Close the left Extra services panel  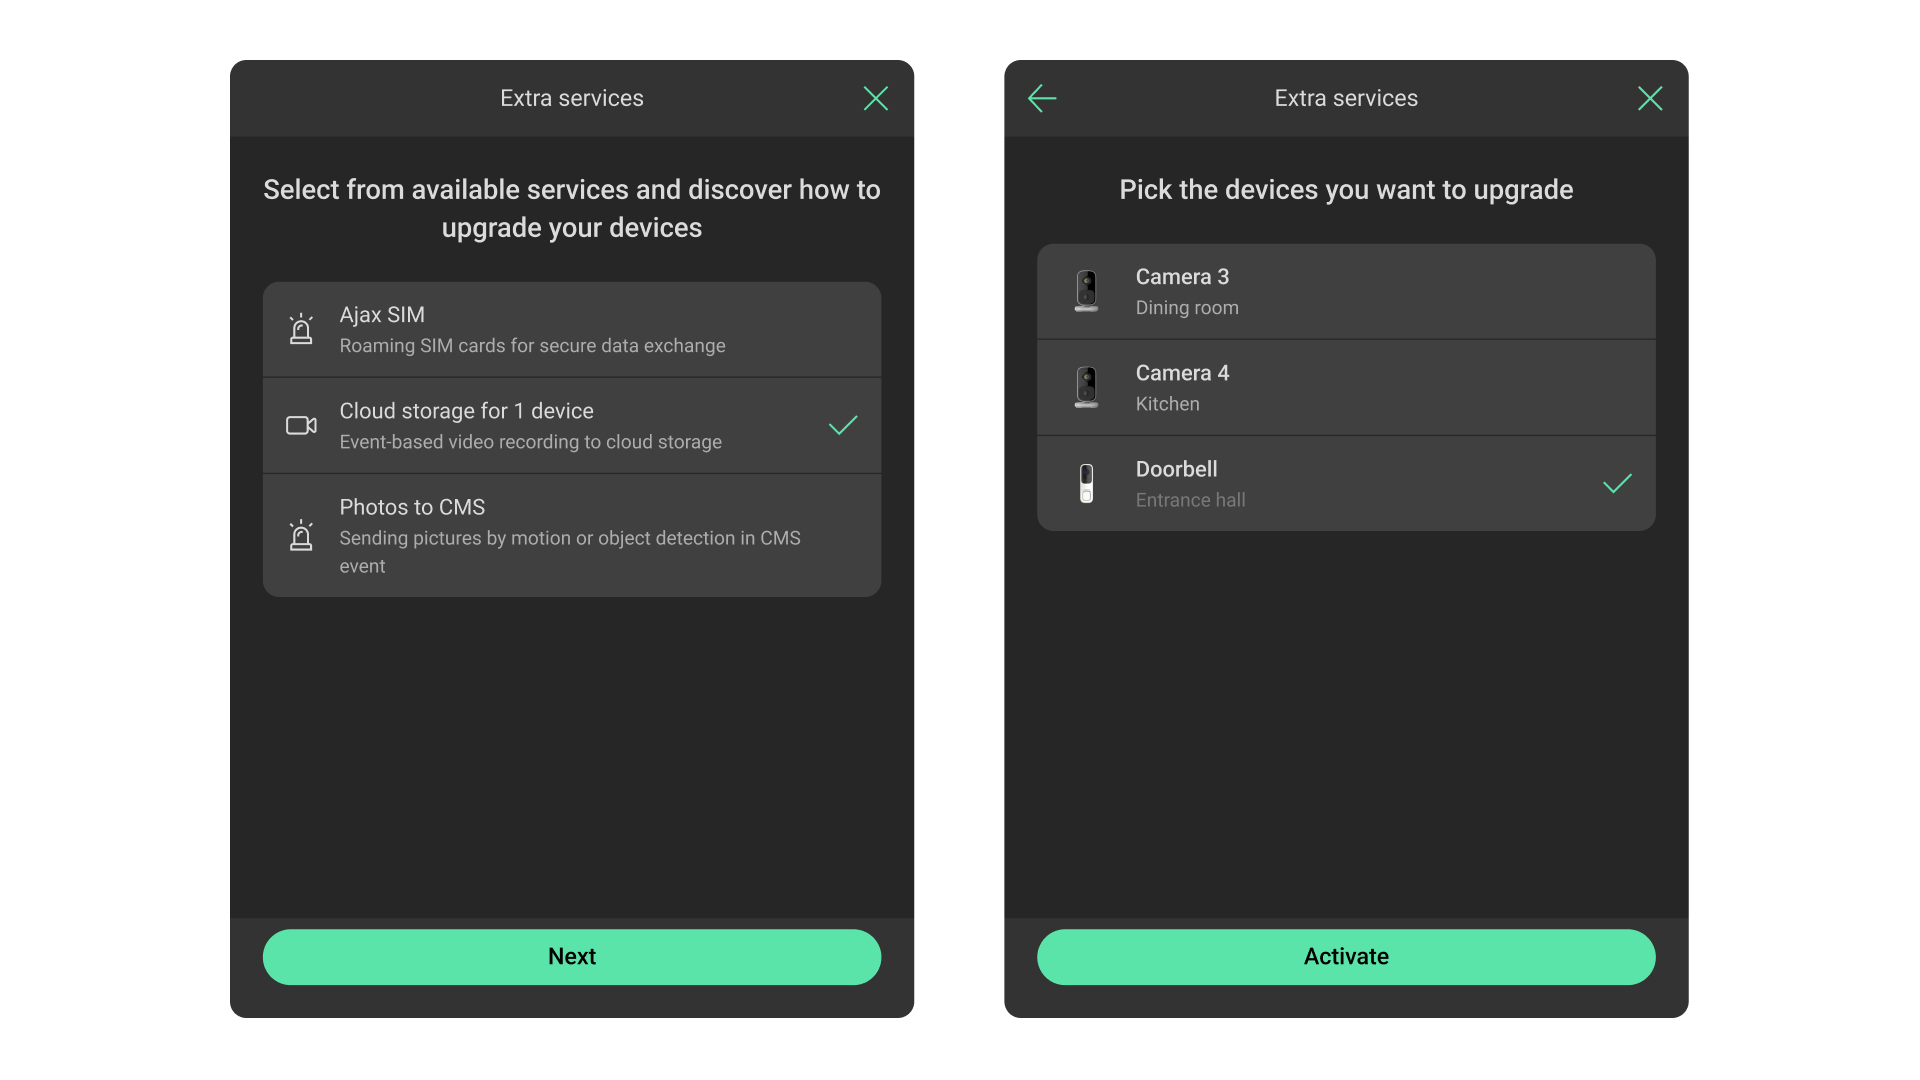[876, 98]
